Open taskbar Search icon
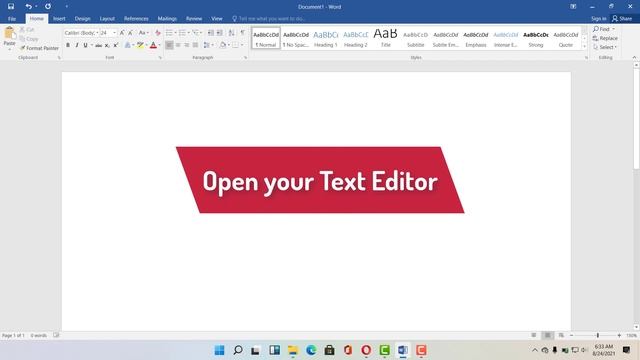The width and height of the screenshot is (640, 360). coord(238,350)
